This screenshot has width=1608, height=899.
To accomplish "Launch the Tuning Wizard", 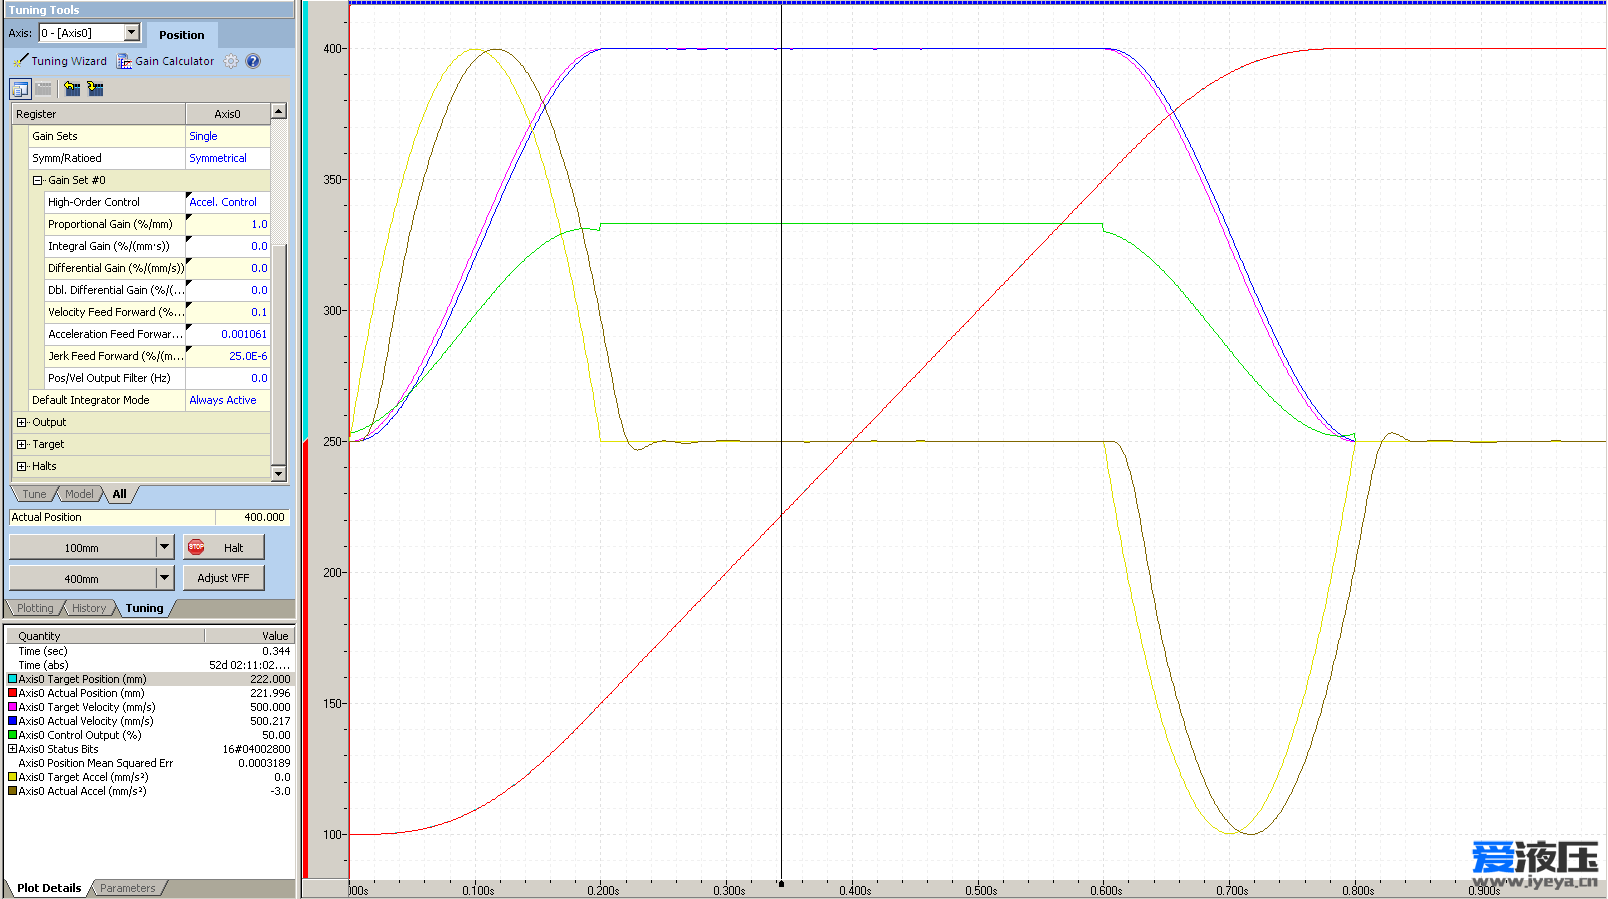I will point(61,61).
